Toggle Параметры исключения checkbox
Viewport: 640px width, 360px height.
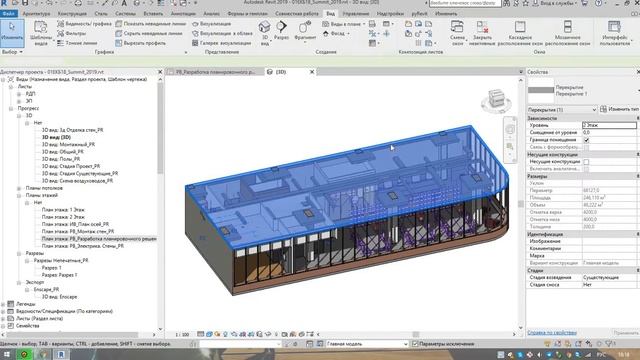coord(415,344)
